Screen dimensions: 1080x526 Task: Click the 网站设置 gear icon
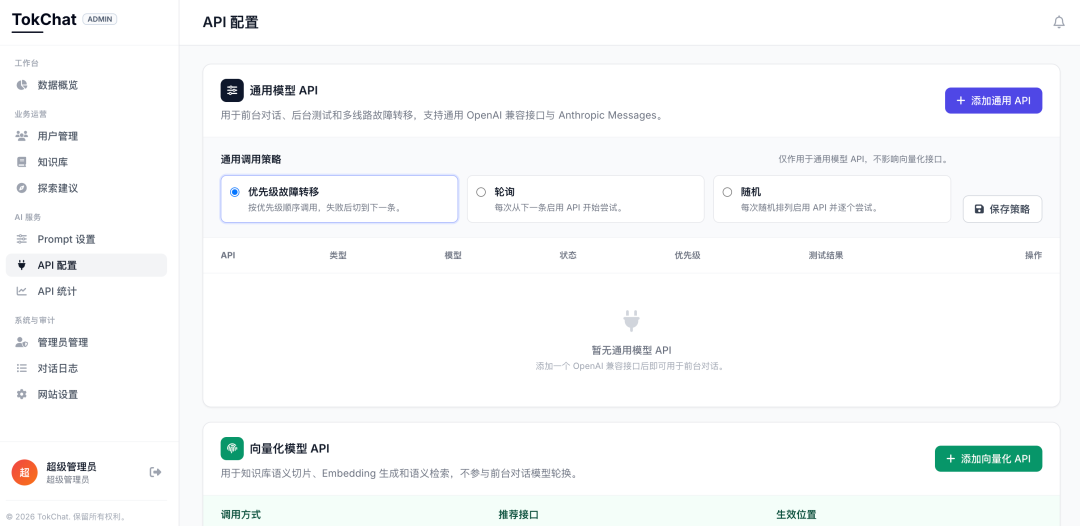pos(22,394)
